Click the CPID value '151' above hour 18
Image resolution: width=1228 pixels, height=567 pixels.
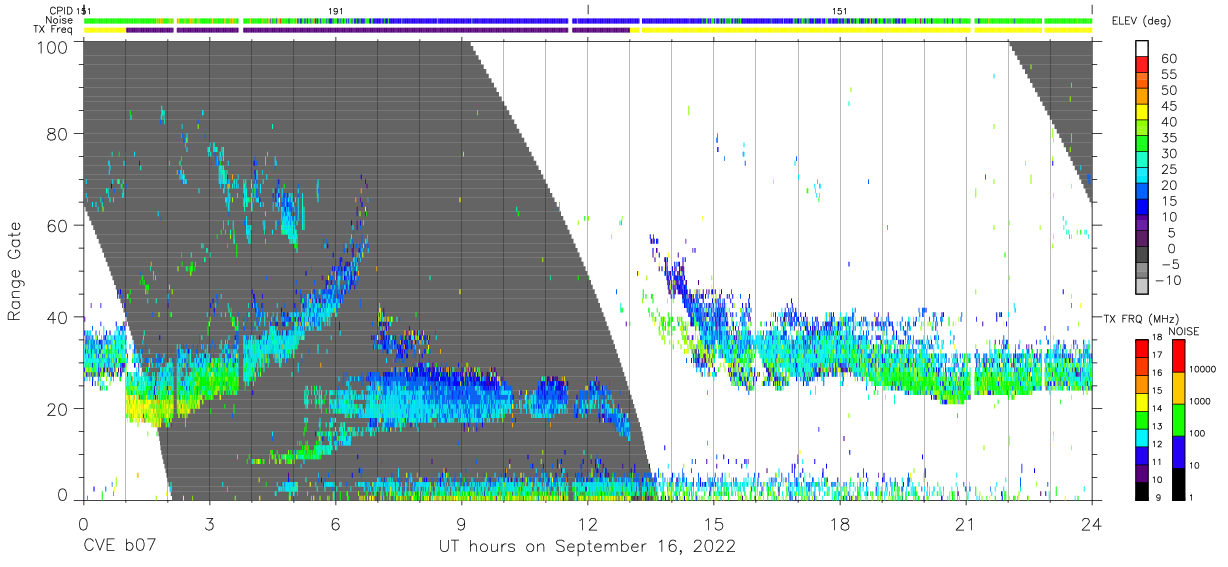tap(840, 10)
